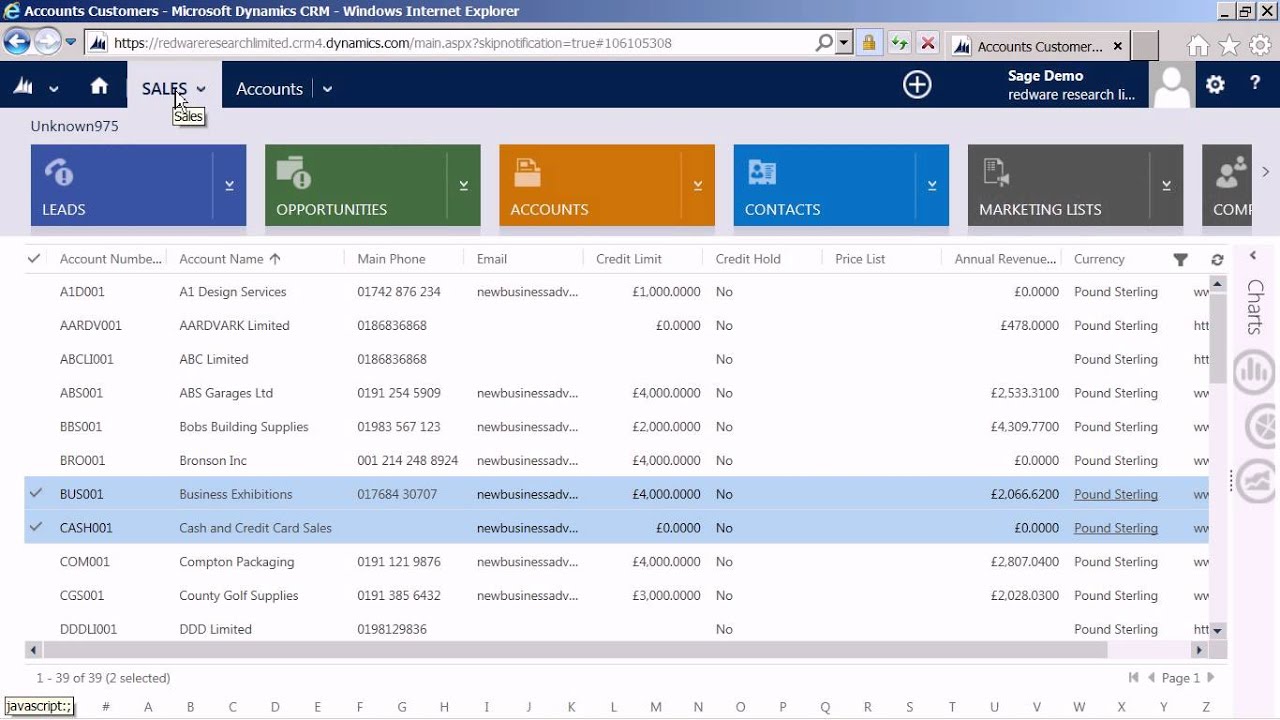Click the browser Back arrow button
This screenshot has width=1280, height=720.
[17, 42]
